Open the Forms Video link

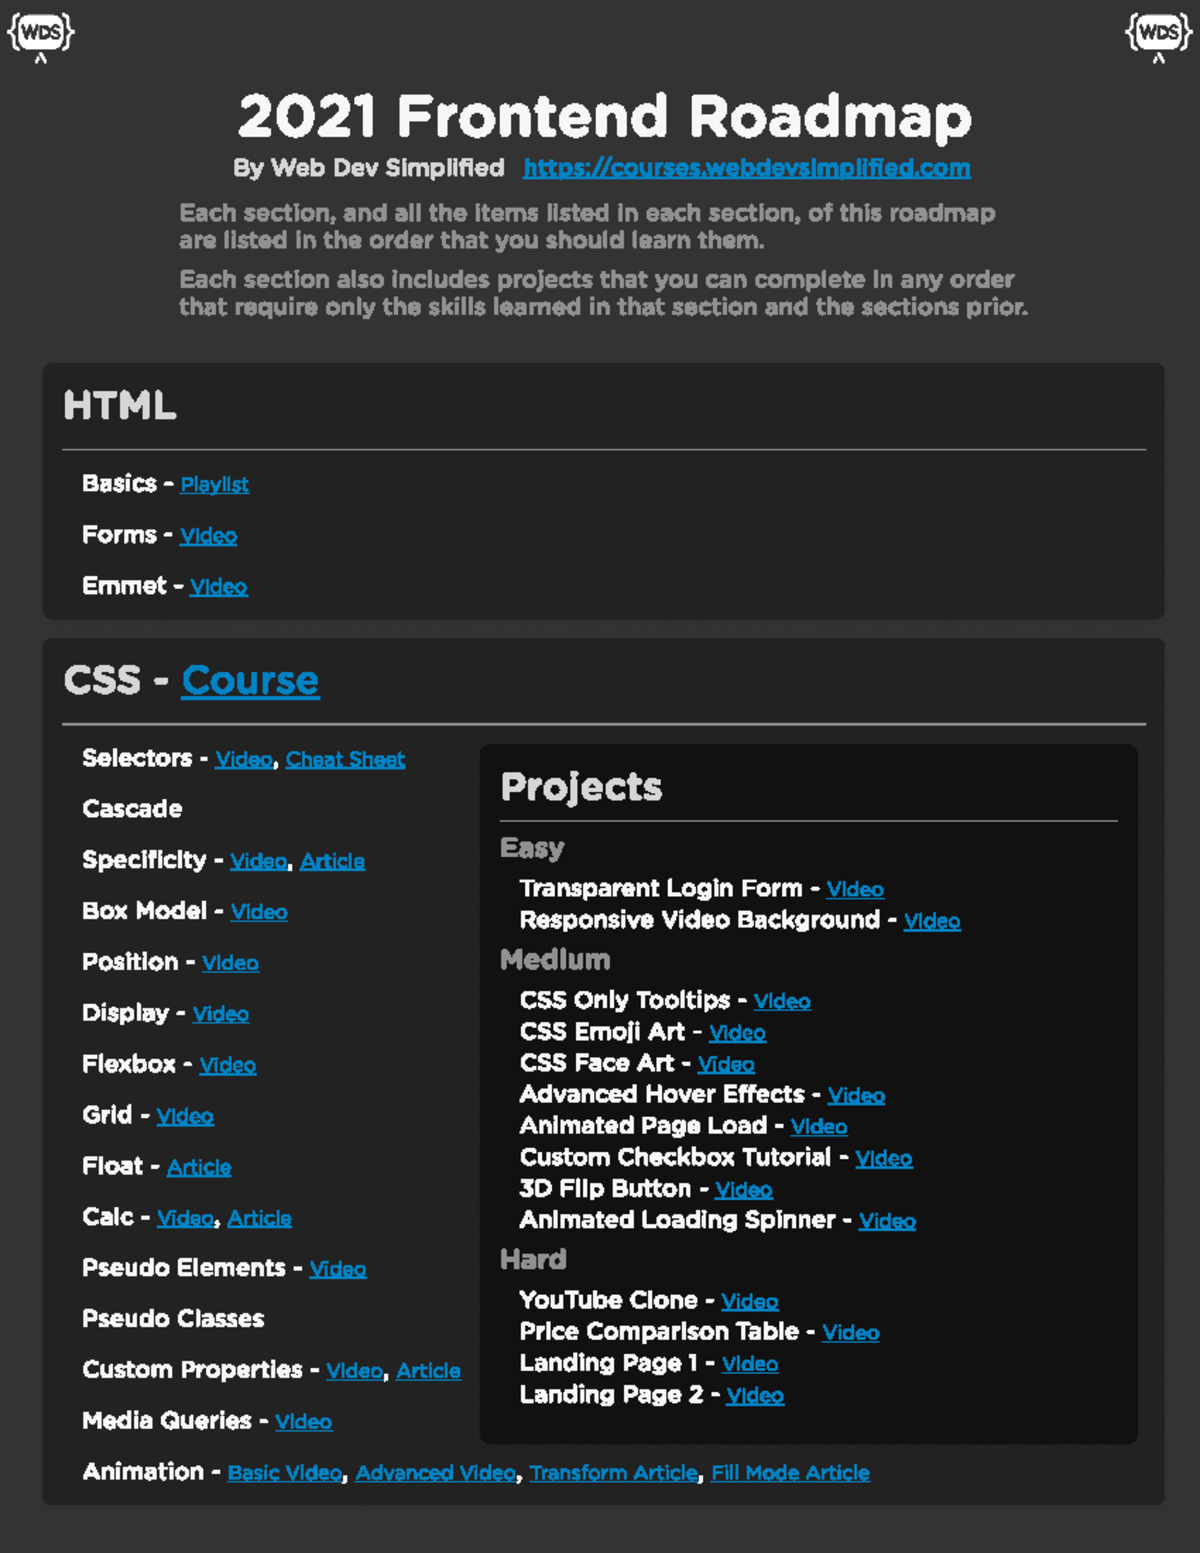208,535
